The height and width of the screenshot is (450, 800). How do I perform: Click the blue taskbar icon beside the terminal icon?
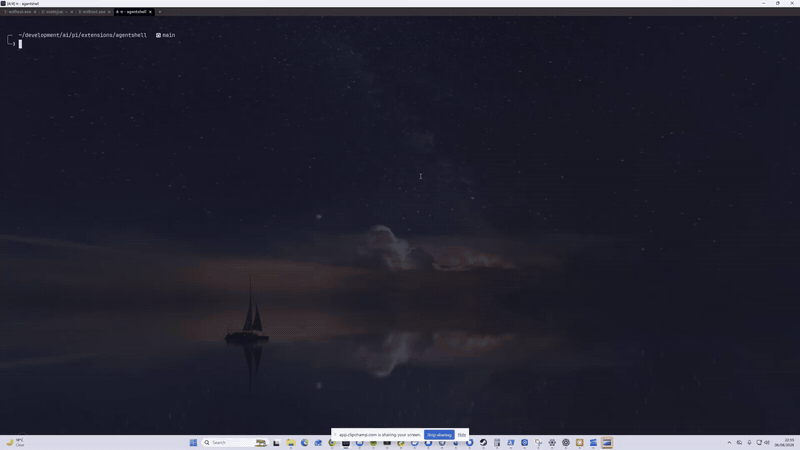(x=593, y=442)
